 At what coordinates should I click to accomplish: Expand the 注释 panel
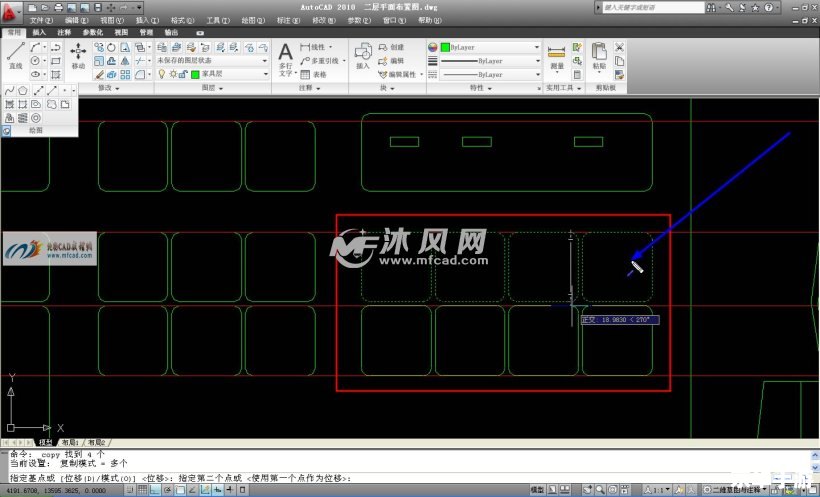[310, 88]
